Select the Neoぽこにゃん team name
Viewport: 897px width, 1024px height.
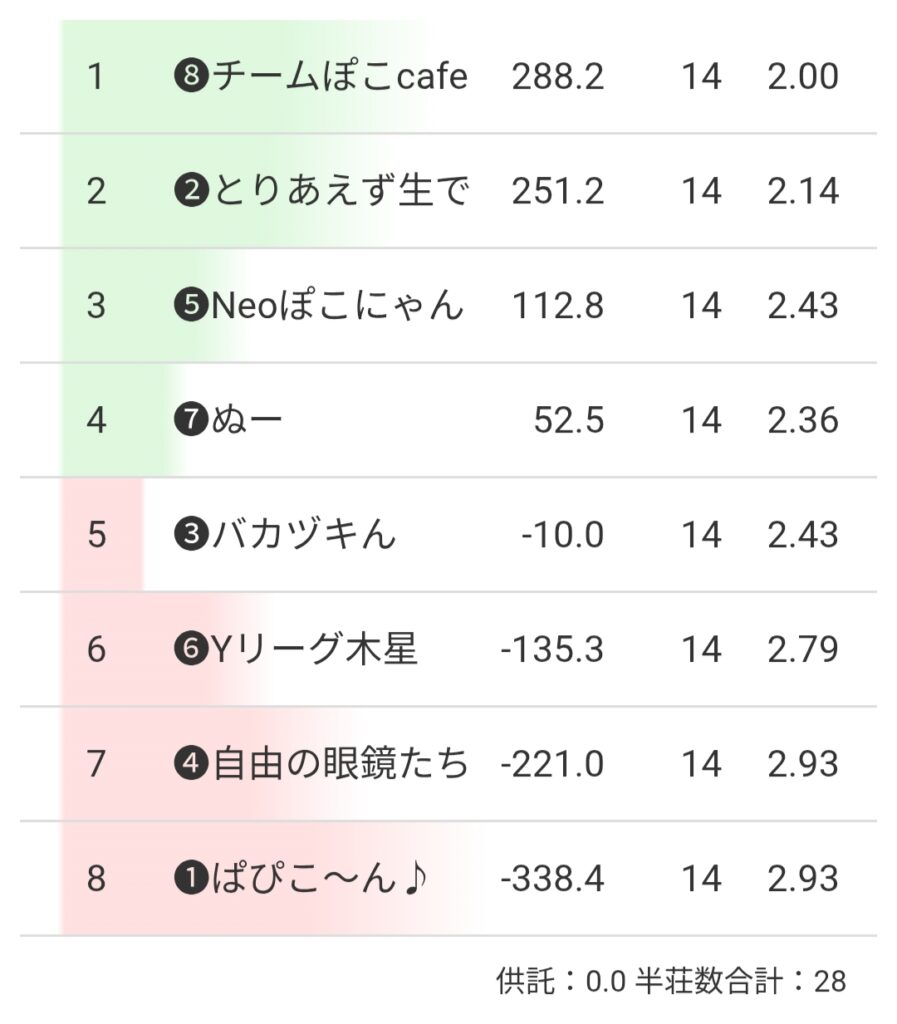[x=337, y=306]
